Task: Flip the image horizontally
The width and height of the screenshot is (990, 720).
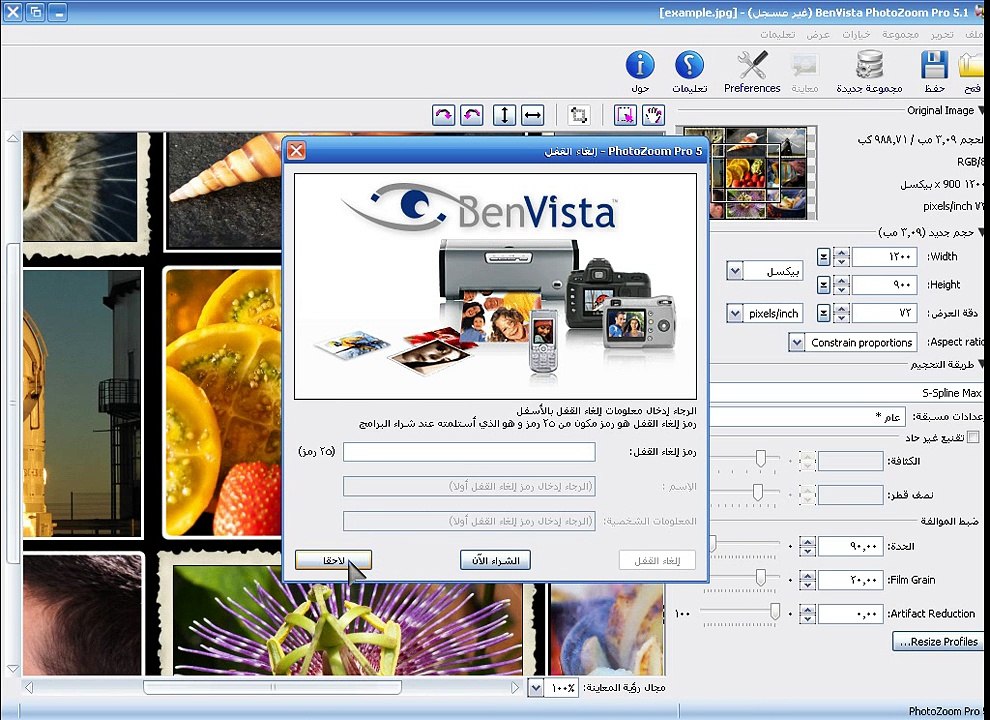Action: 533,115
